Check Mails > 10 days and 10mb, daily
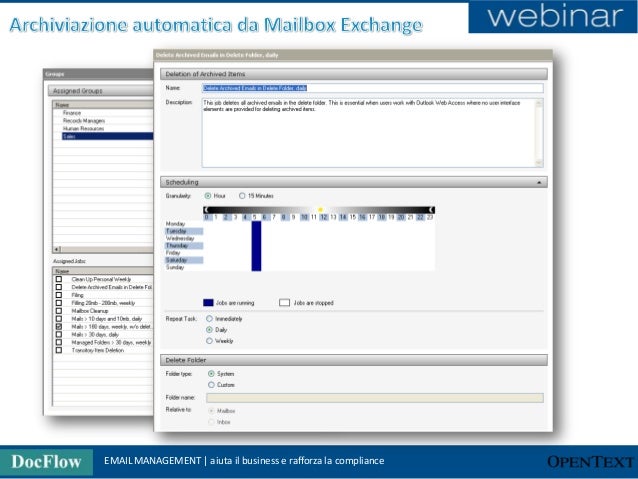Screen dimensions: 638x479 click(x=59, y=319)
